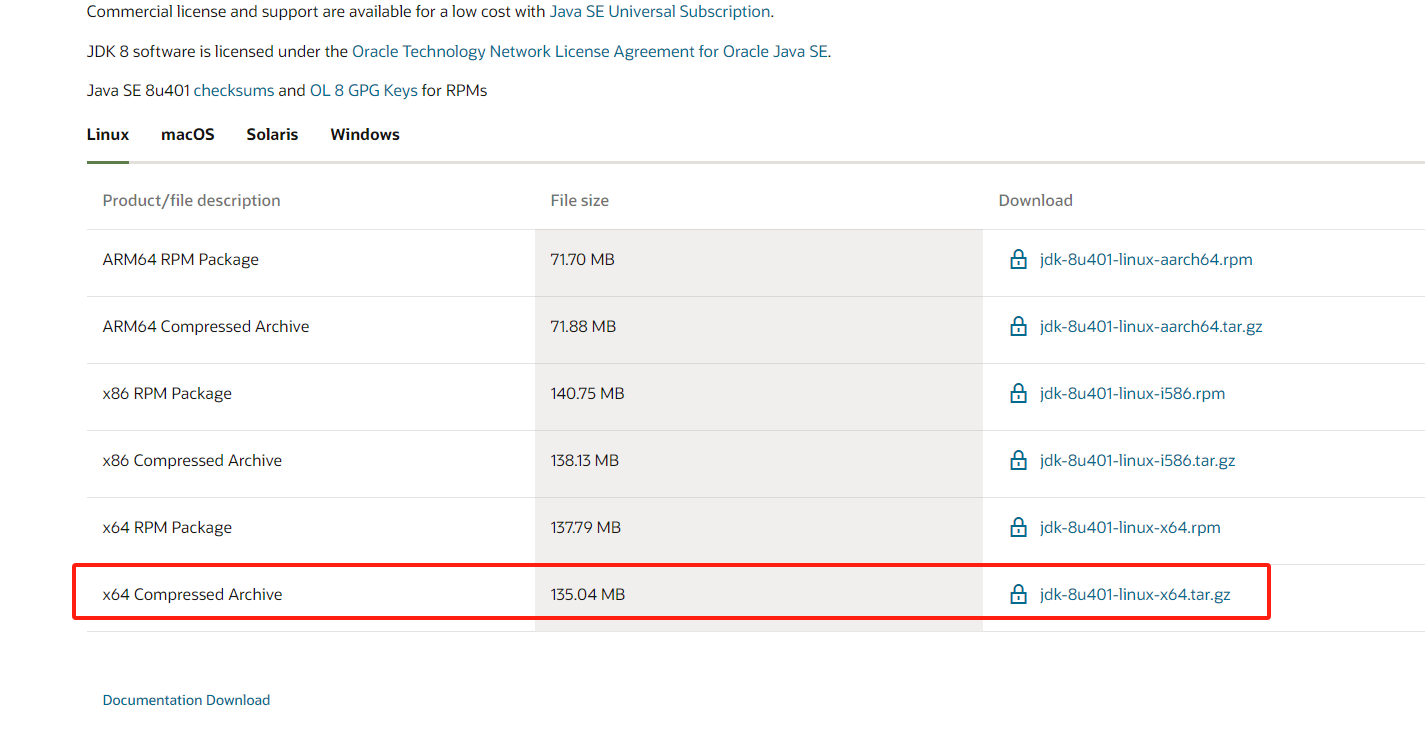Click lock icon beside jdk-8u401-linux-aarch64.rpm
This screenshot has height=729, width=1425.
(x=1018, y=260)
